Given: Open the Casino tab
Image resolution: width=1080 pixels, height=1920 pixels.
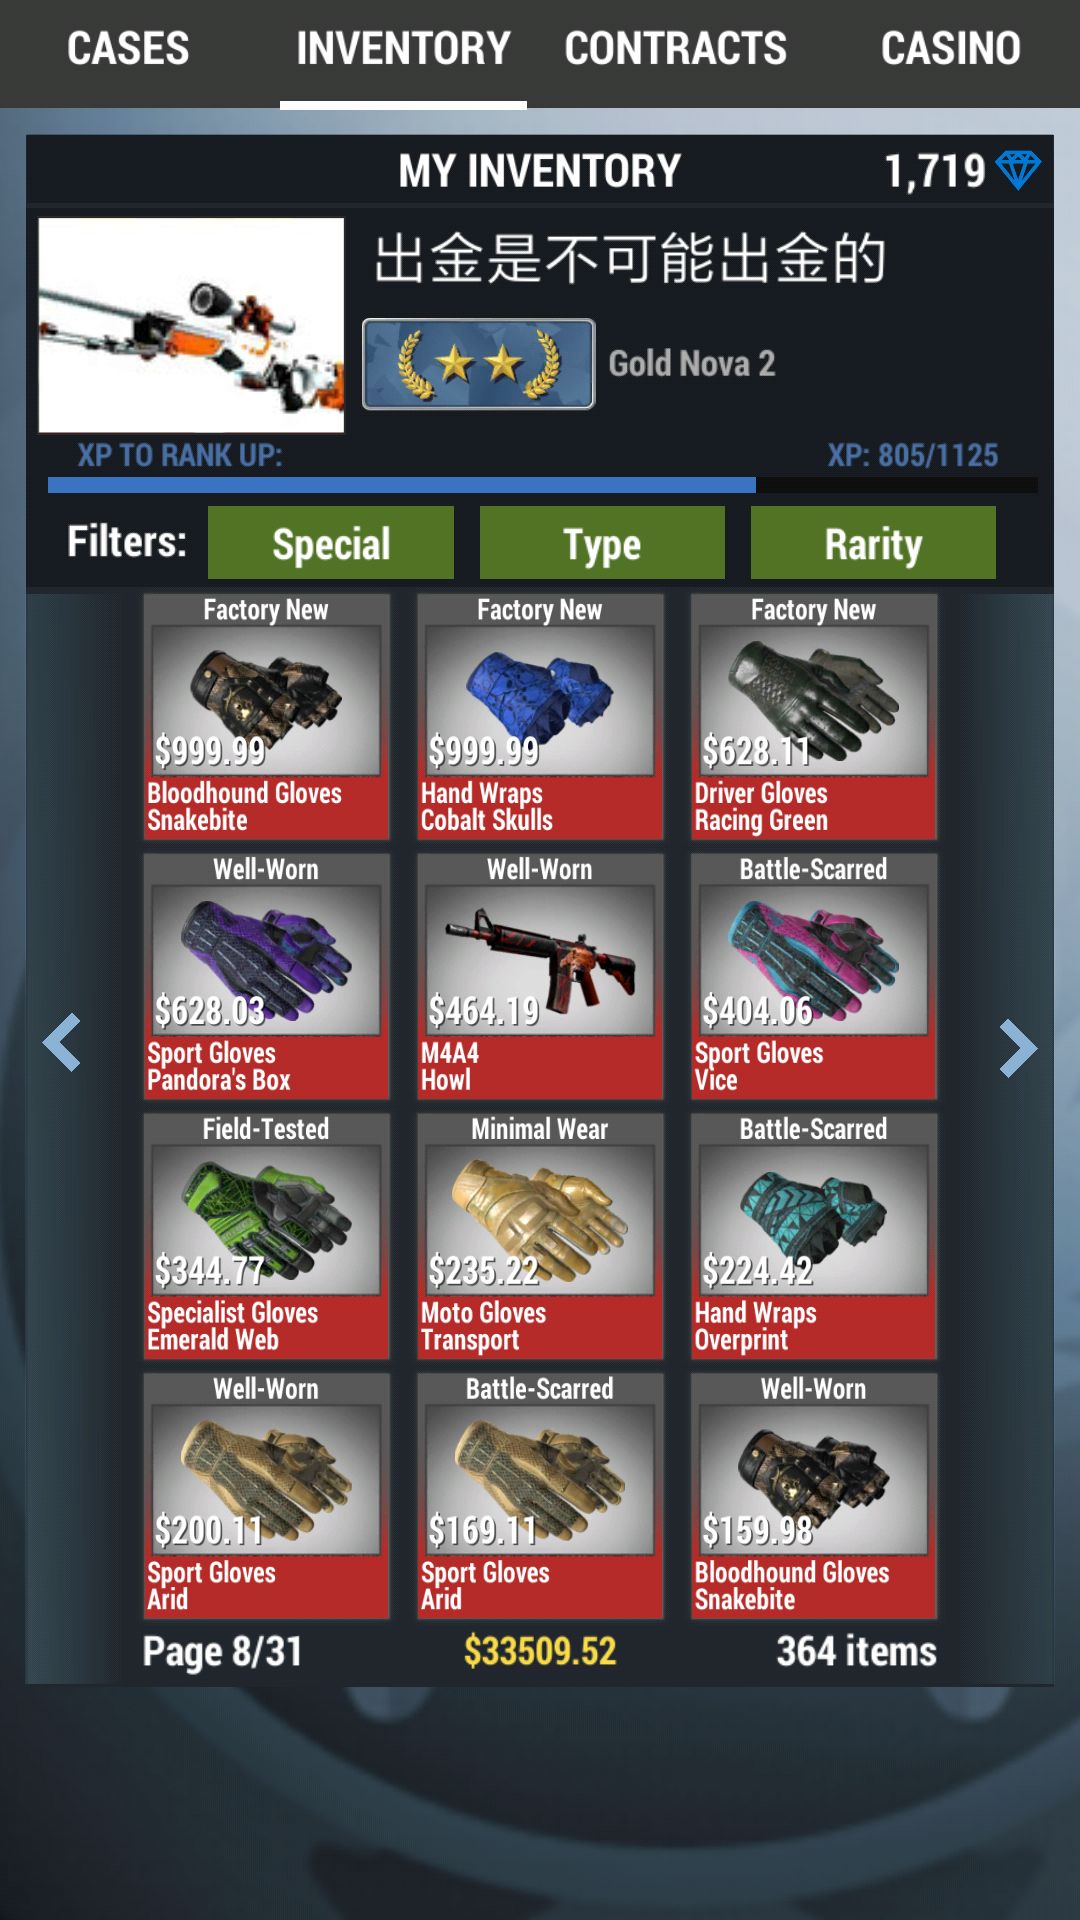Looking at the screenshot, I should 951,49.
